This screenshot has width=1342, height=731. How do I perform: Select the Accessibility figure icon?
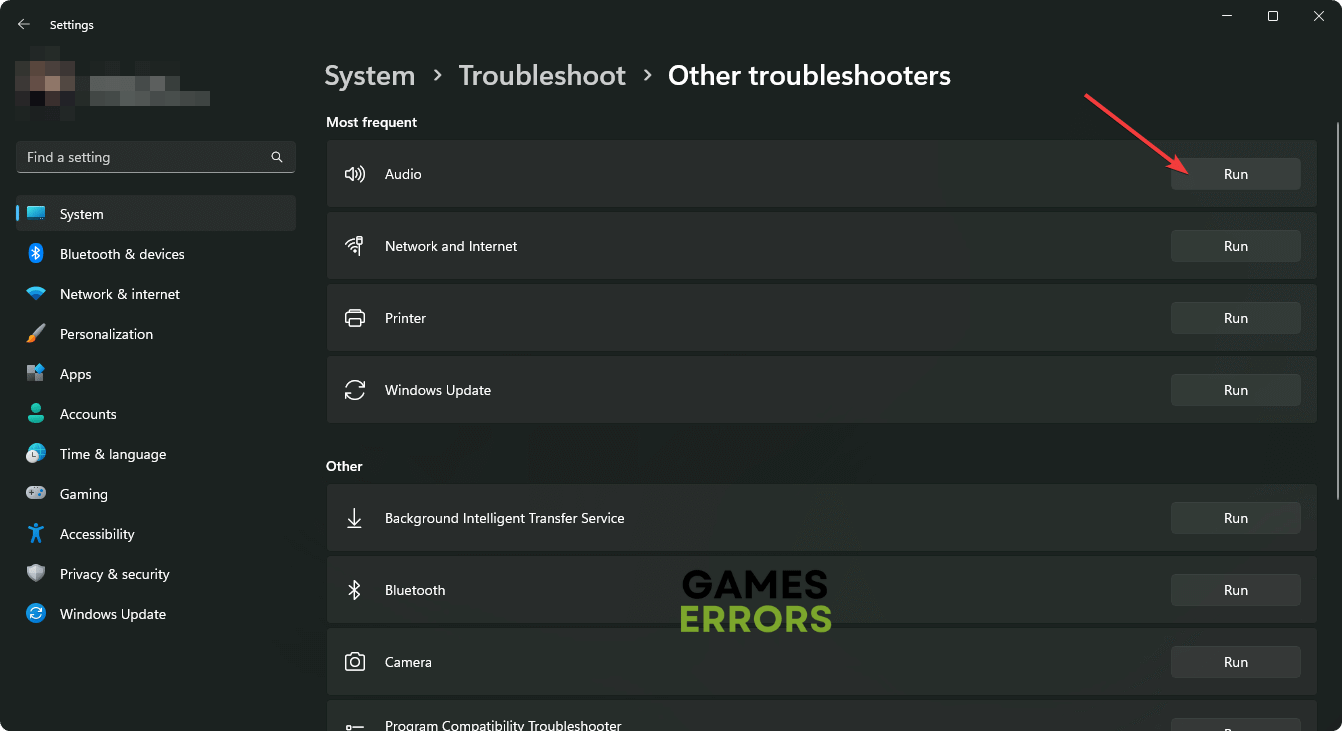(36, 534)
